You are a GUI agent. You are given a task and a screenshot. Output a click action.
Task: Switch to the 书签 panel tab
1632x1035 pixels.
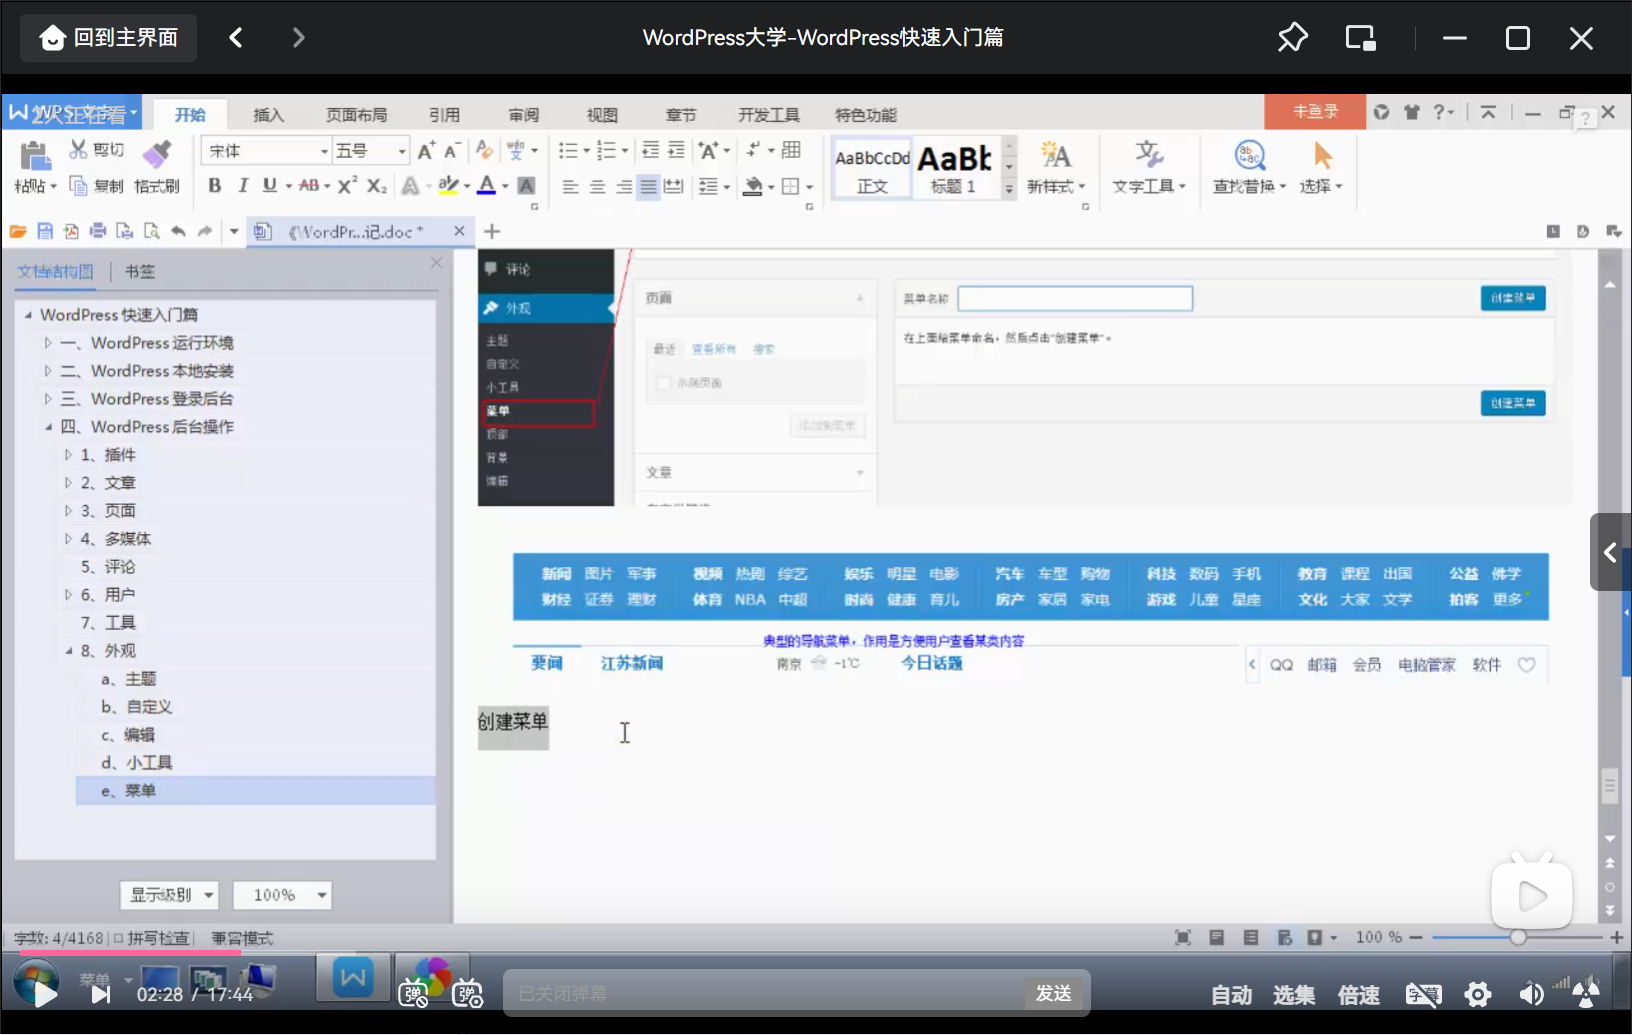140,272
